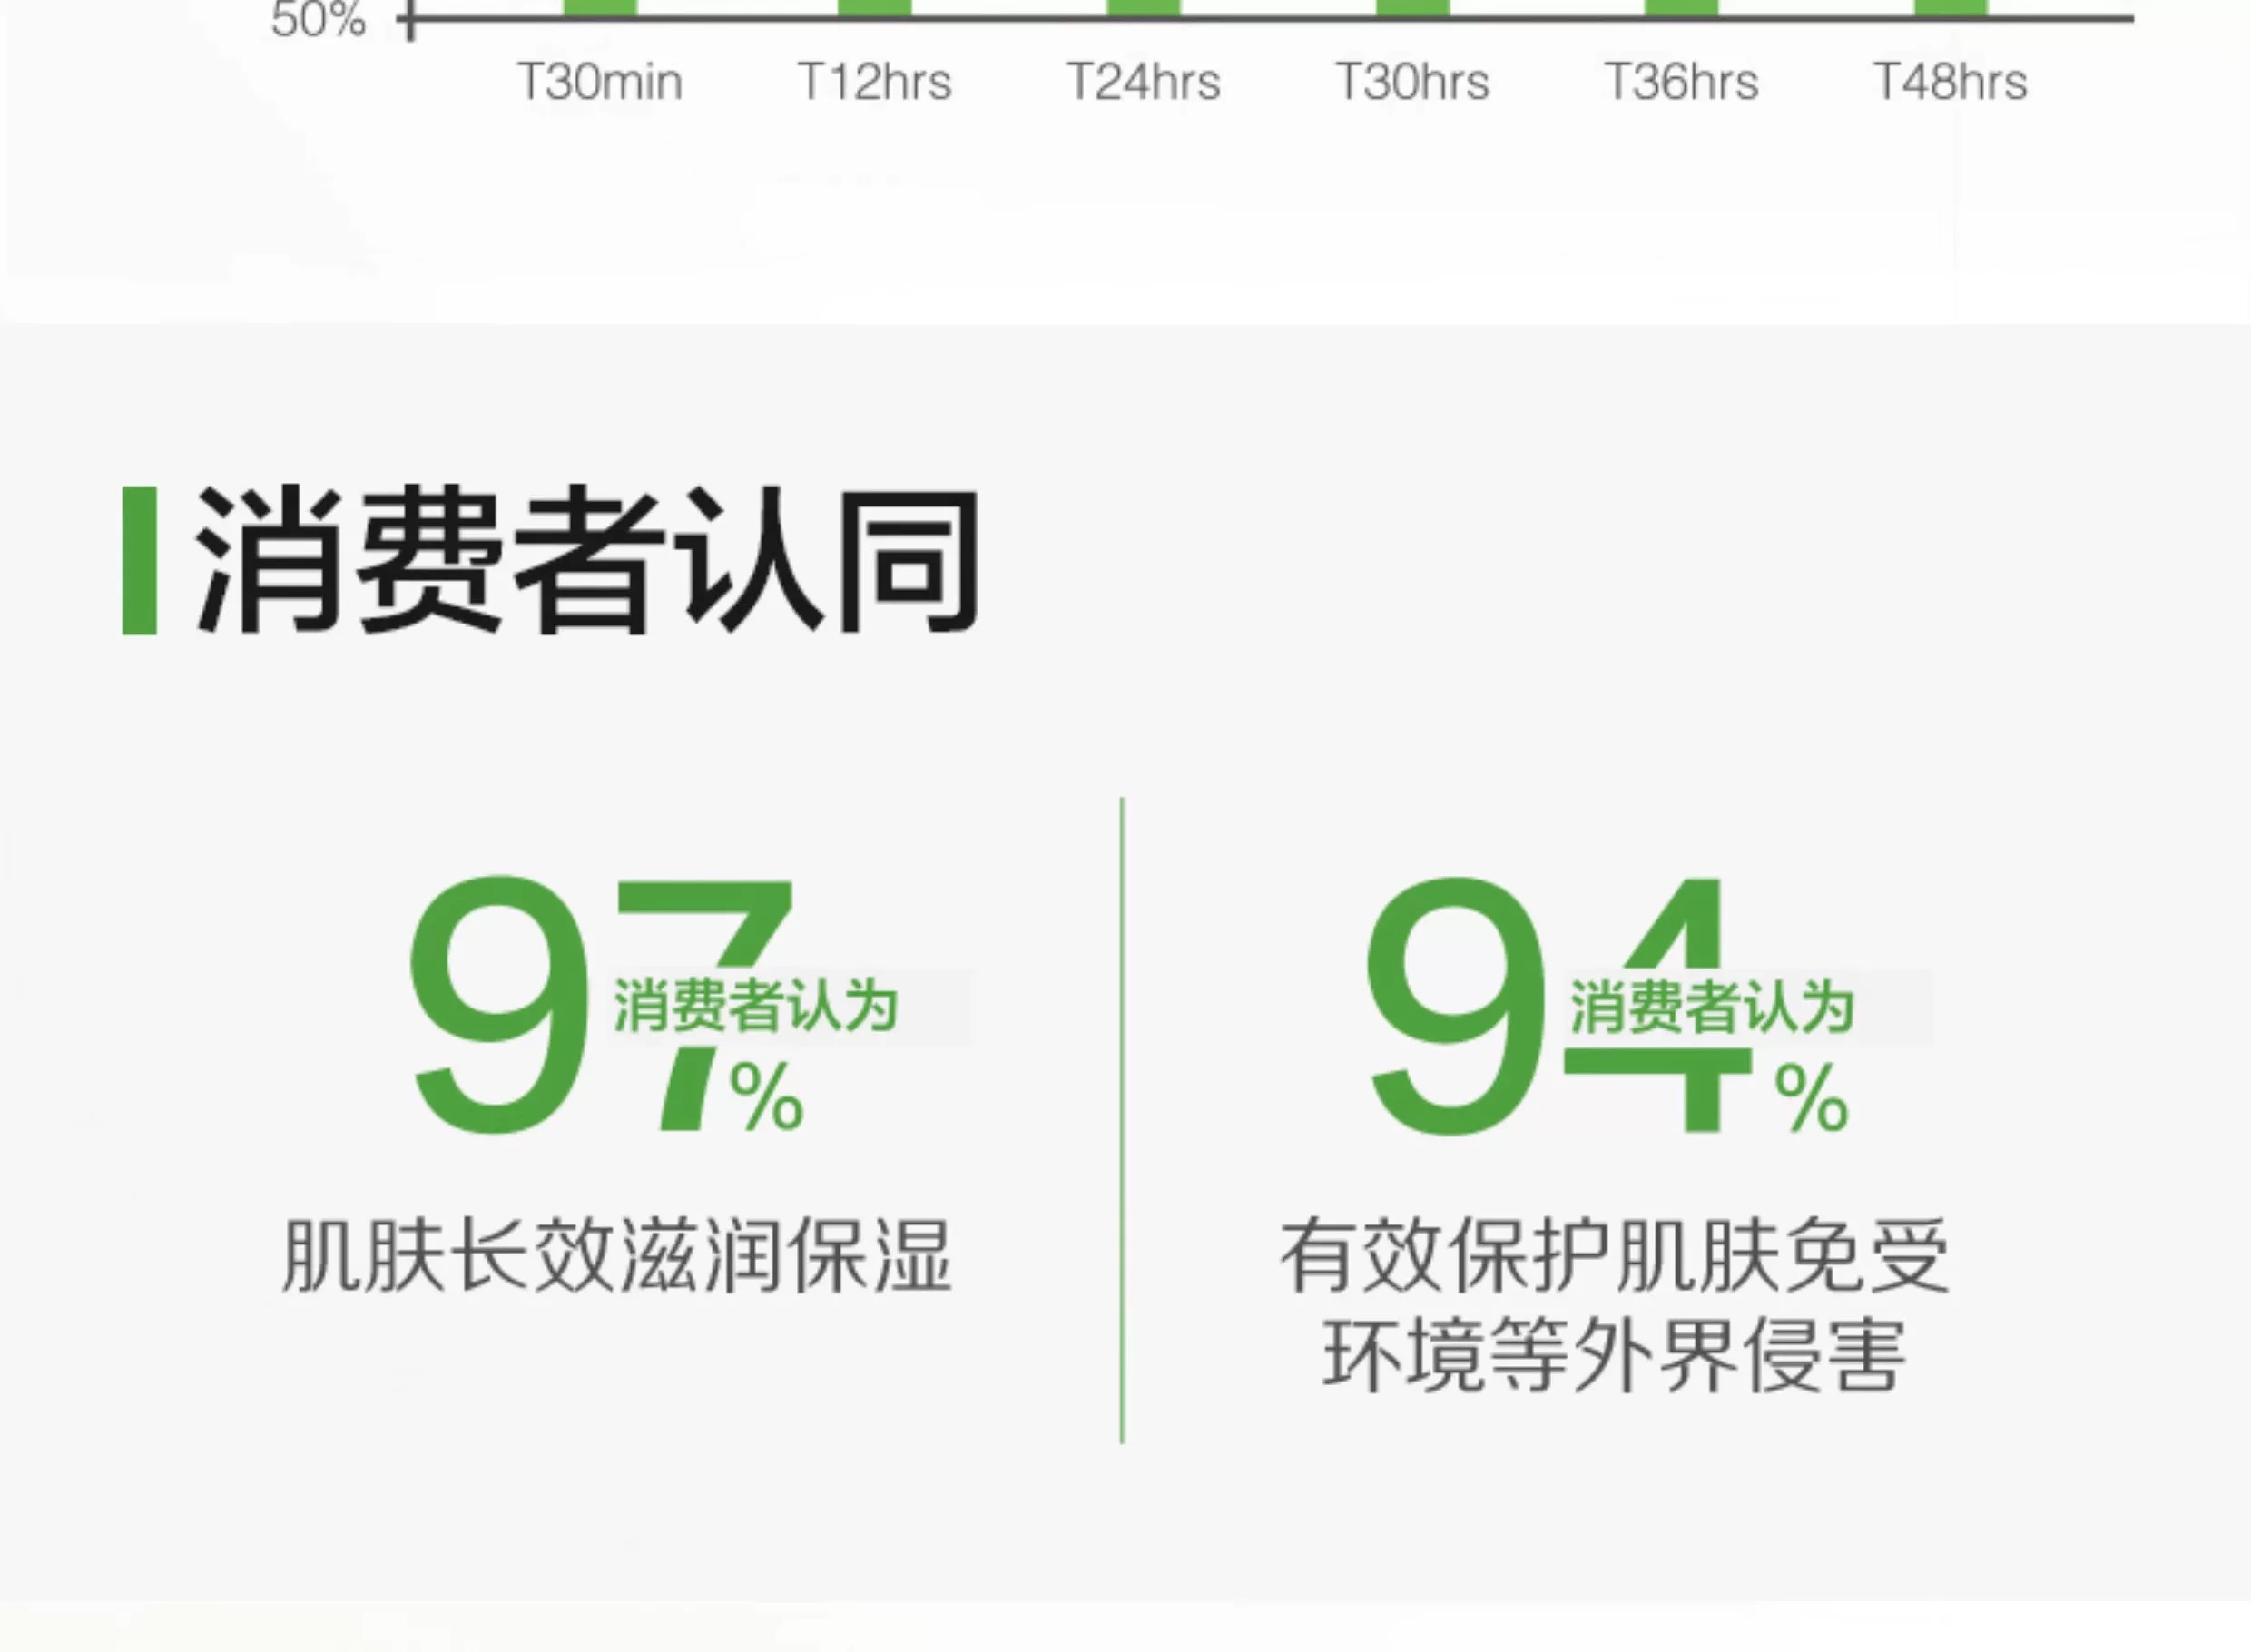
Task: Click 消费者认为 label over the 94
Action: 1711,1006
